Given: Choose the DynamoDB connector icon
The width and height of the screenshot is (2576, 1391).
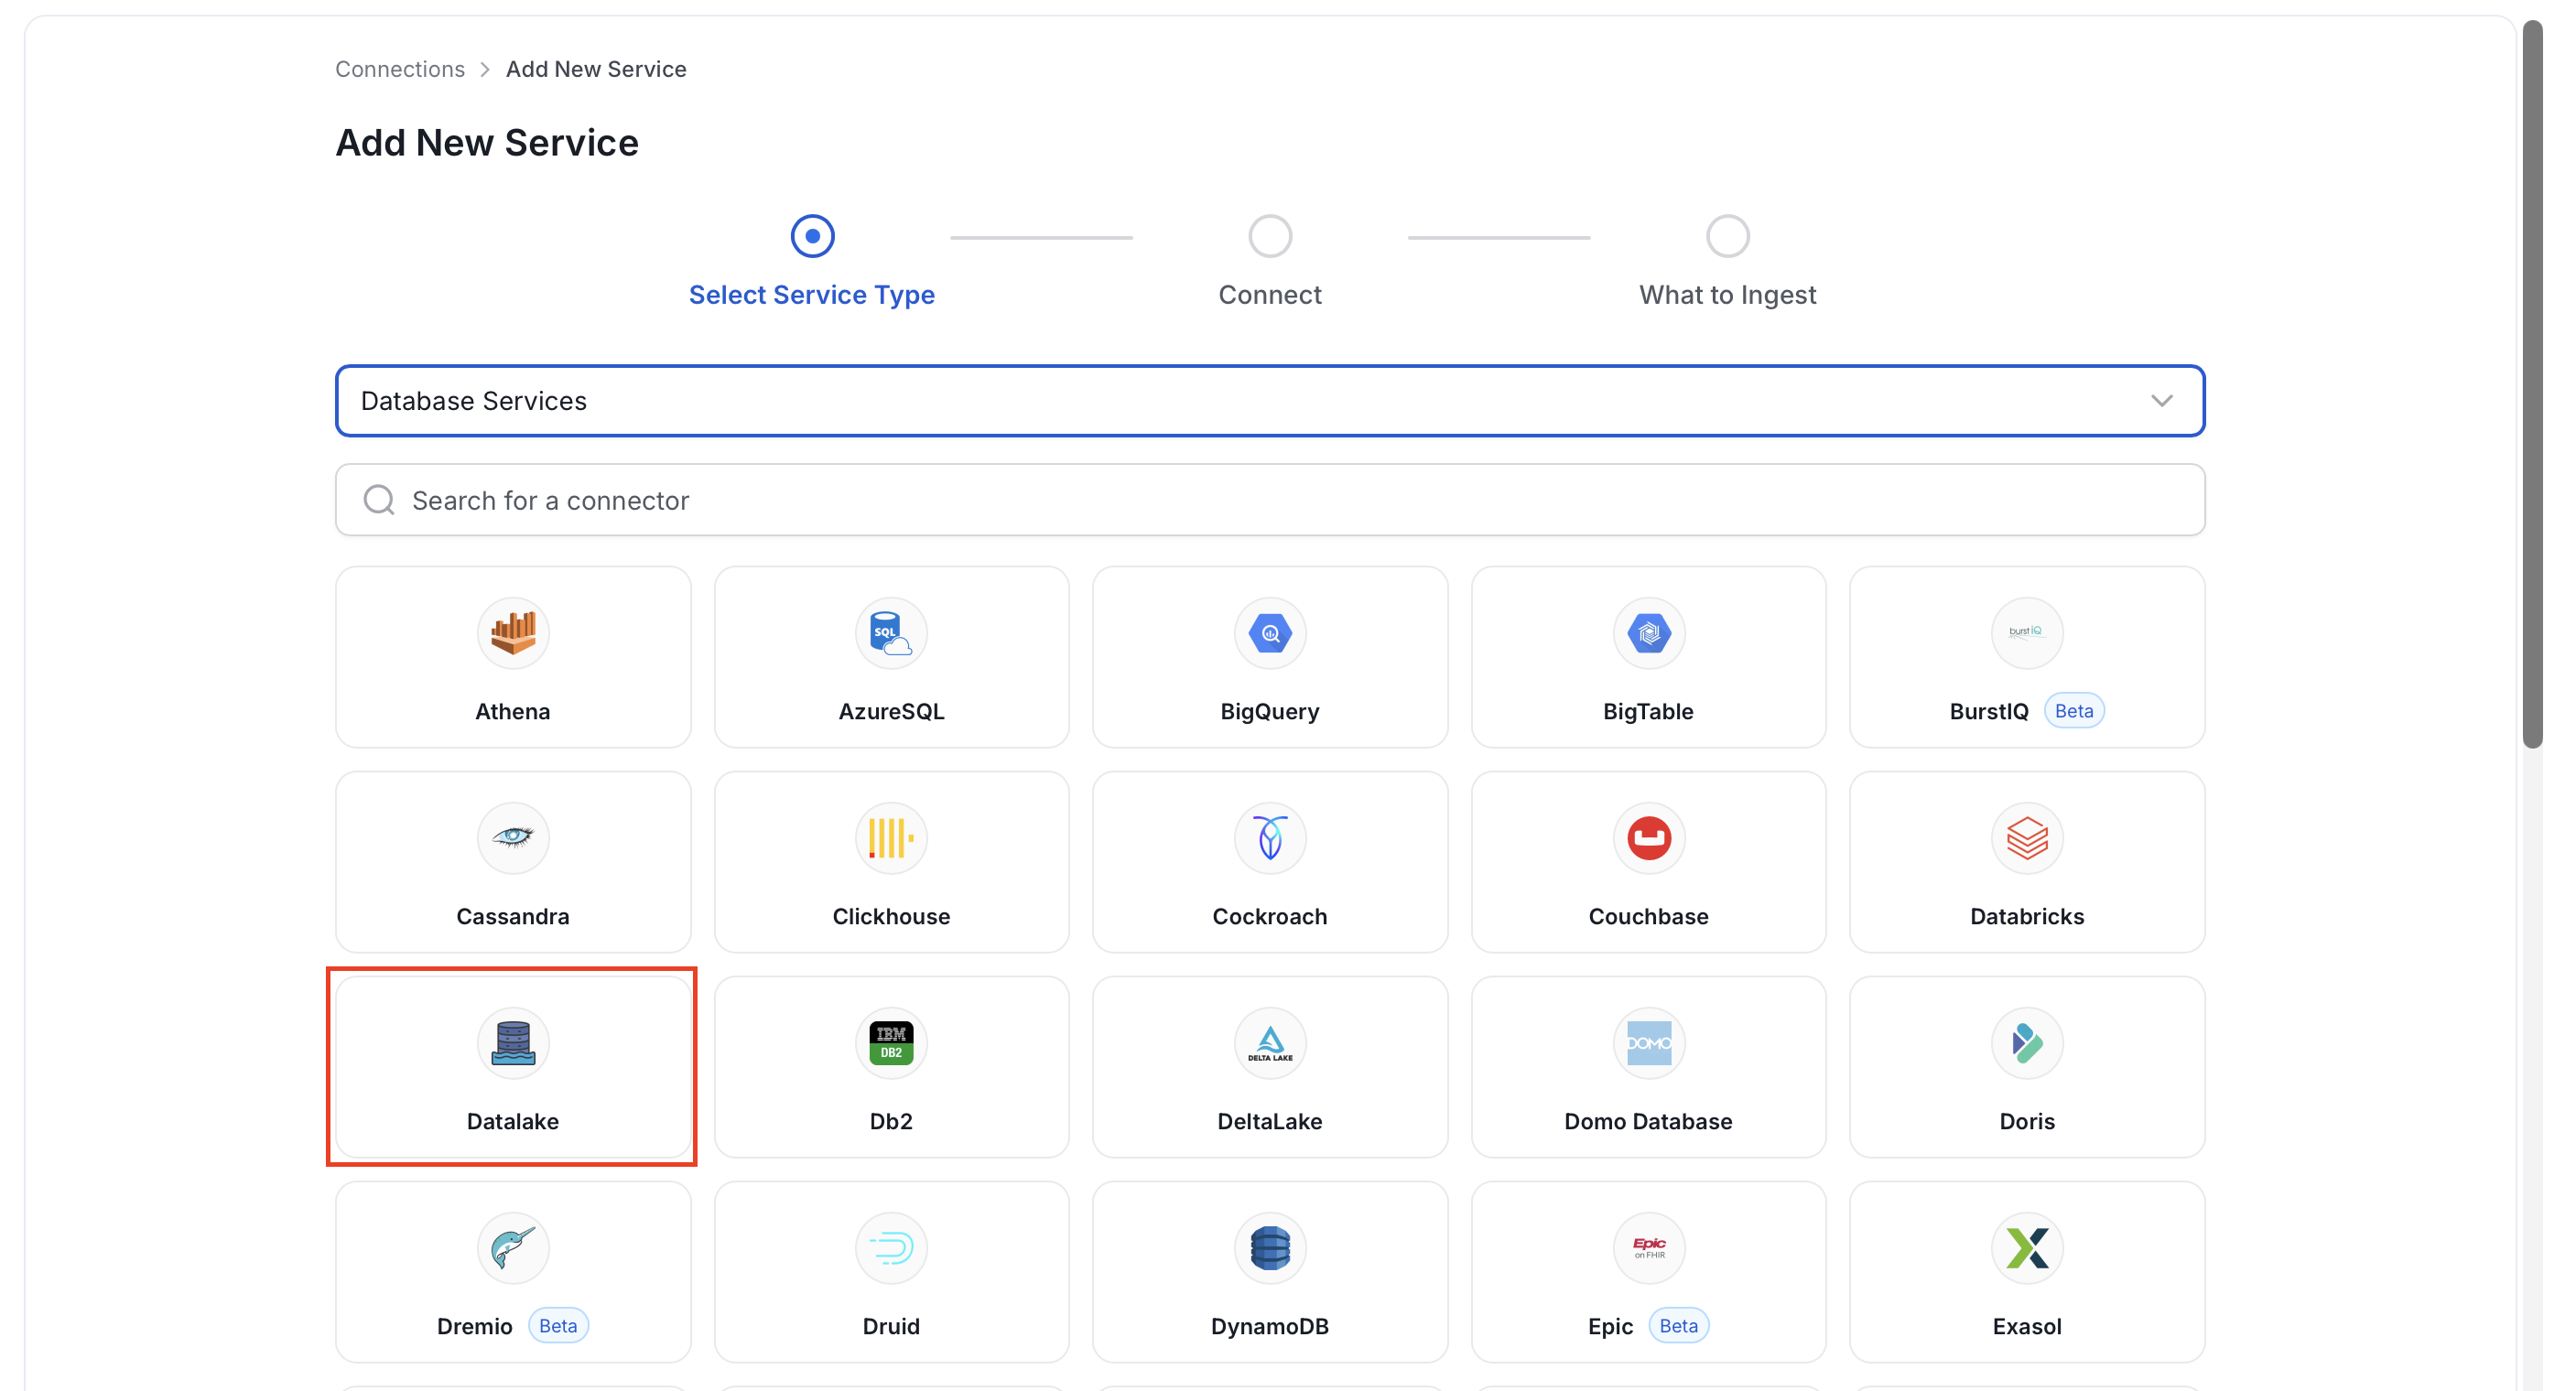Looking at the screenshot, I should click(1270, 1248).
